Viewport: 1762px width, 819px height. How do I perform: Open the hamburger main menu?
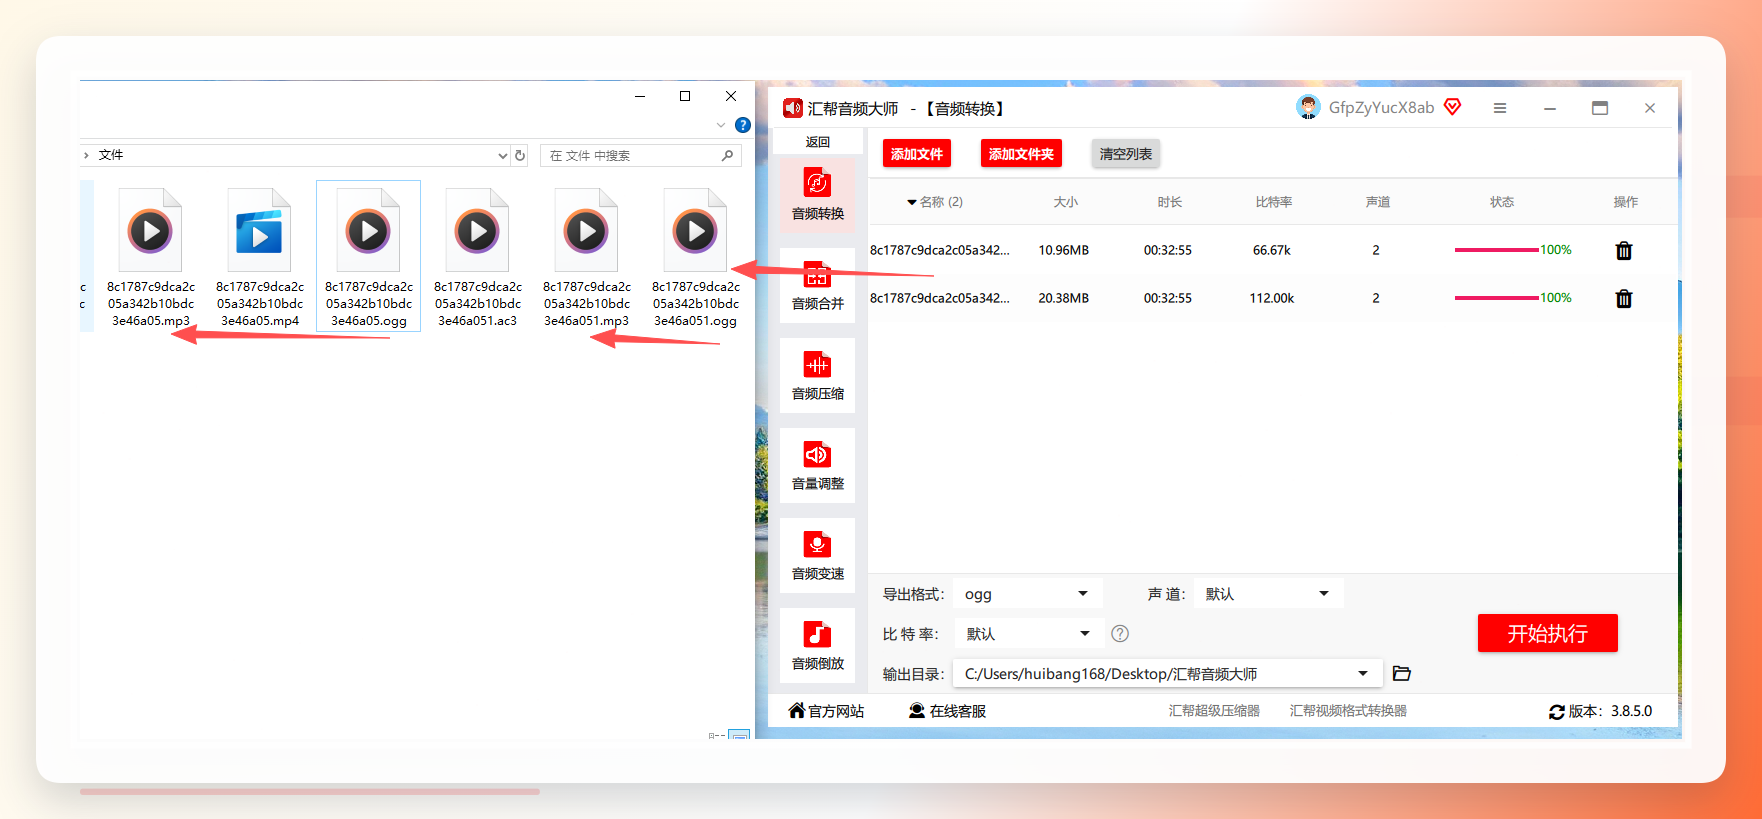click(x=1500, y=108)
